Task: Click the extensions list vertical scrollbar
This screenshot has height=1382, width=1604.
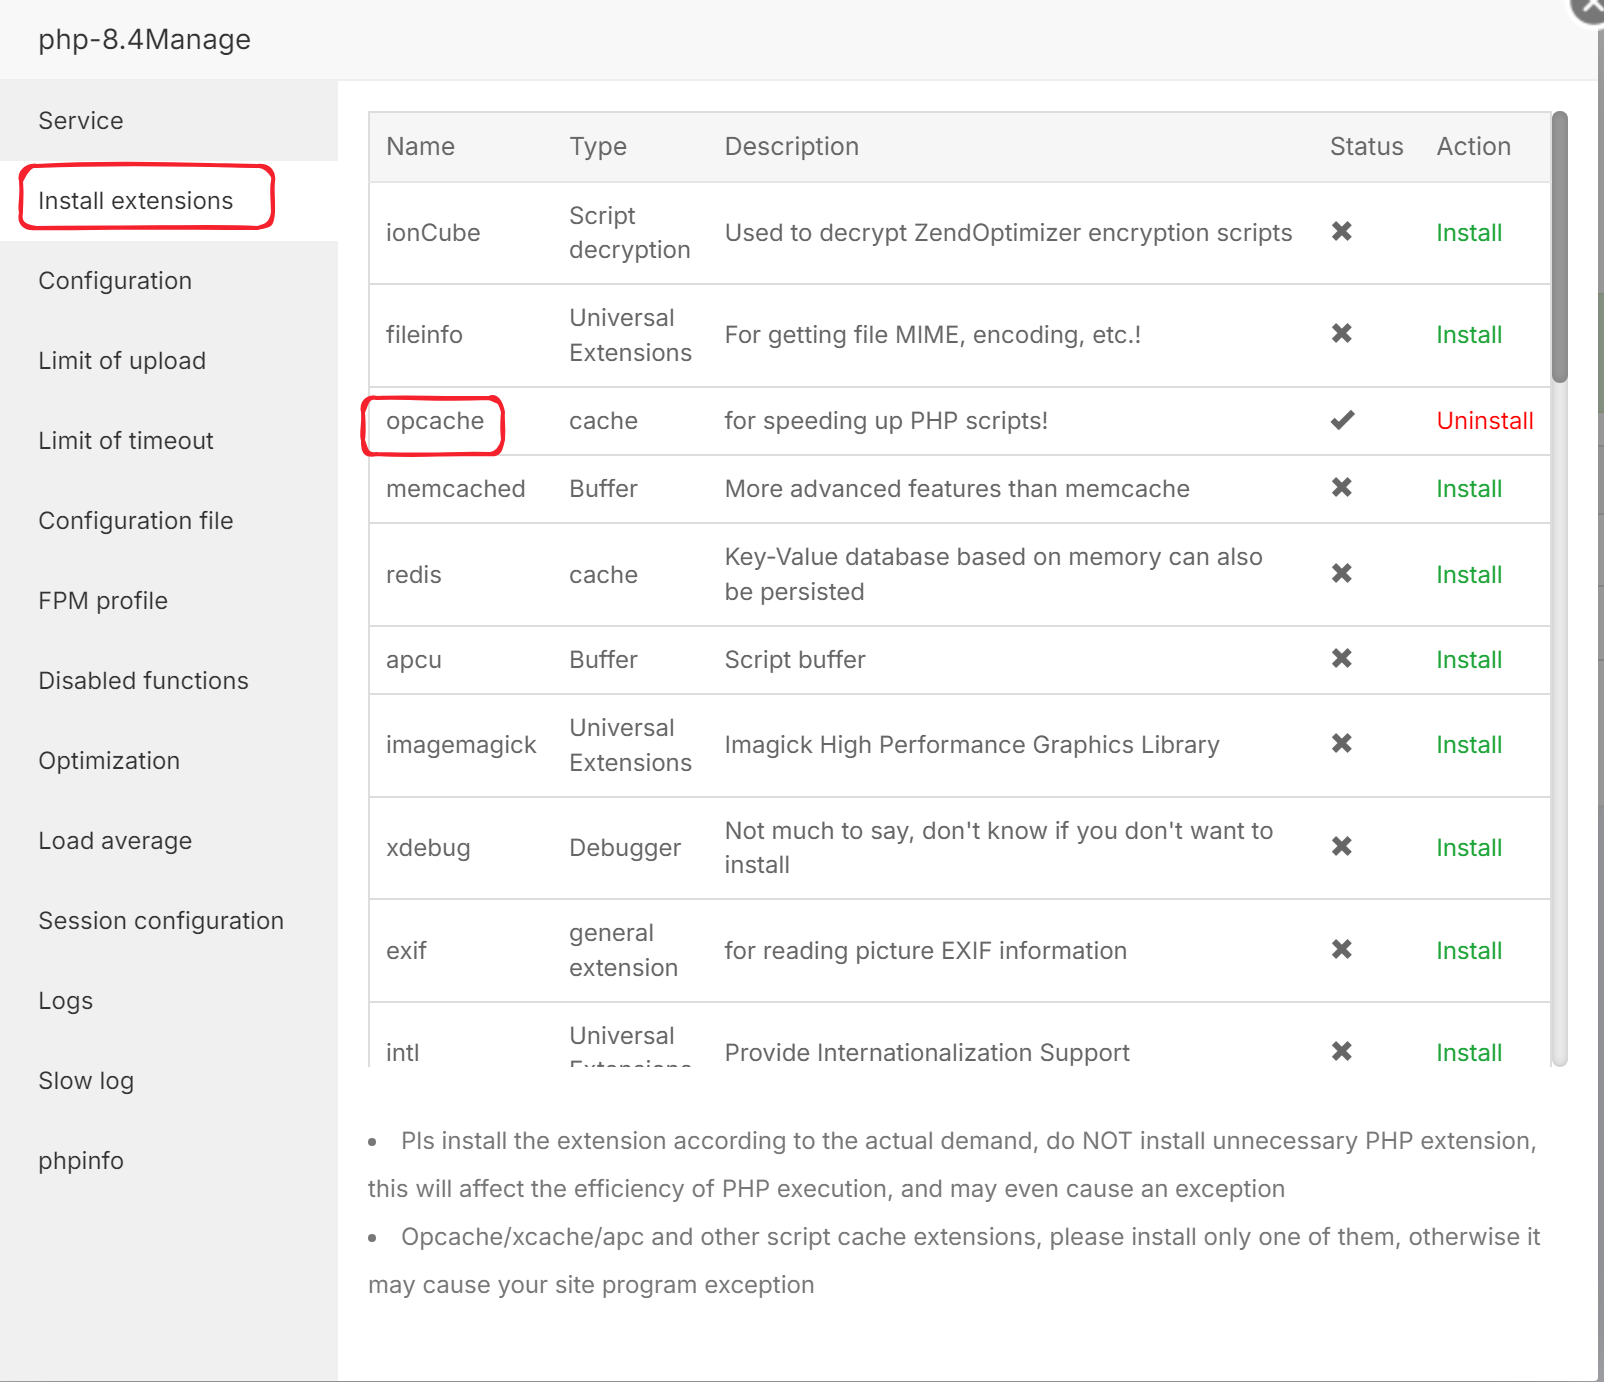Action: pyautogui.click(x=1559, y=250)
